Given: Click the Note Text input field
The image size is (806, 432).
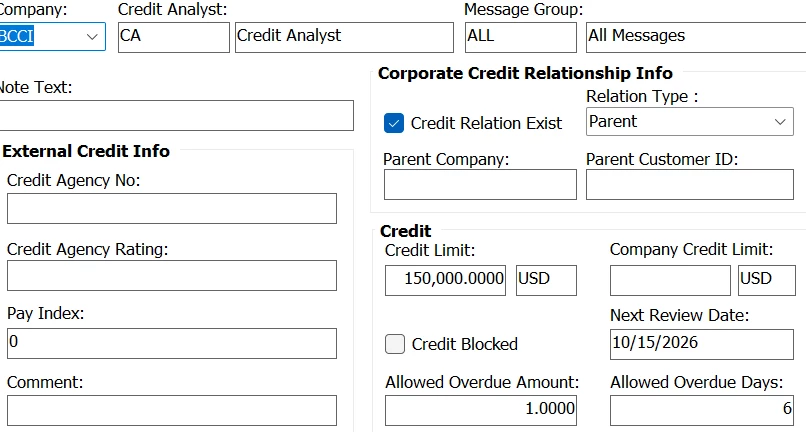Looking at the screenshot, I should click(176, 115).
